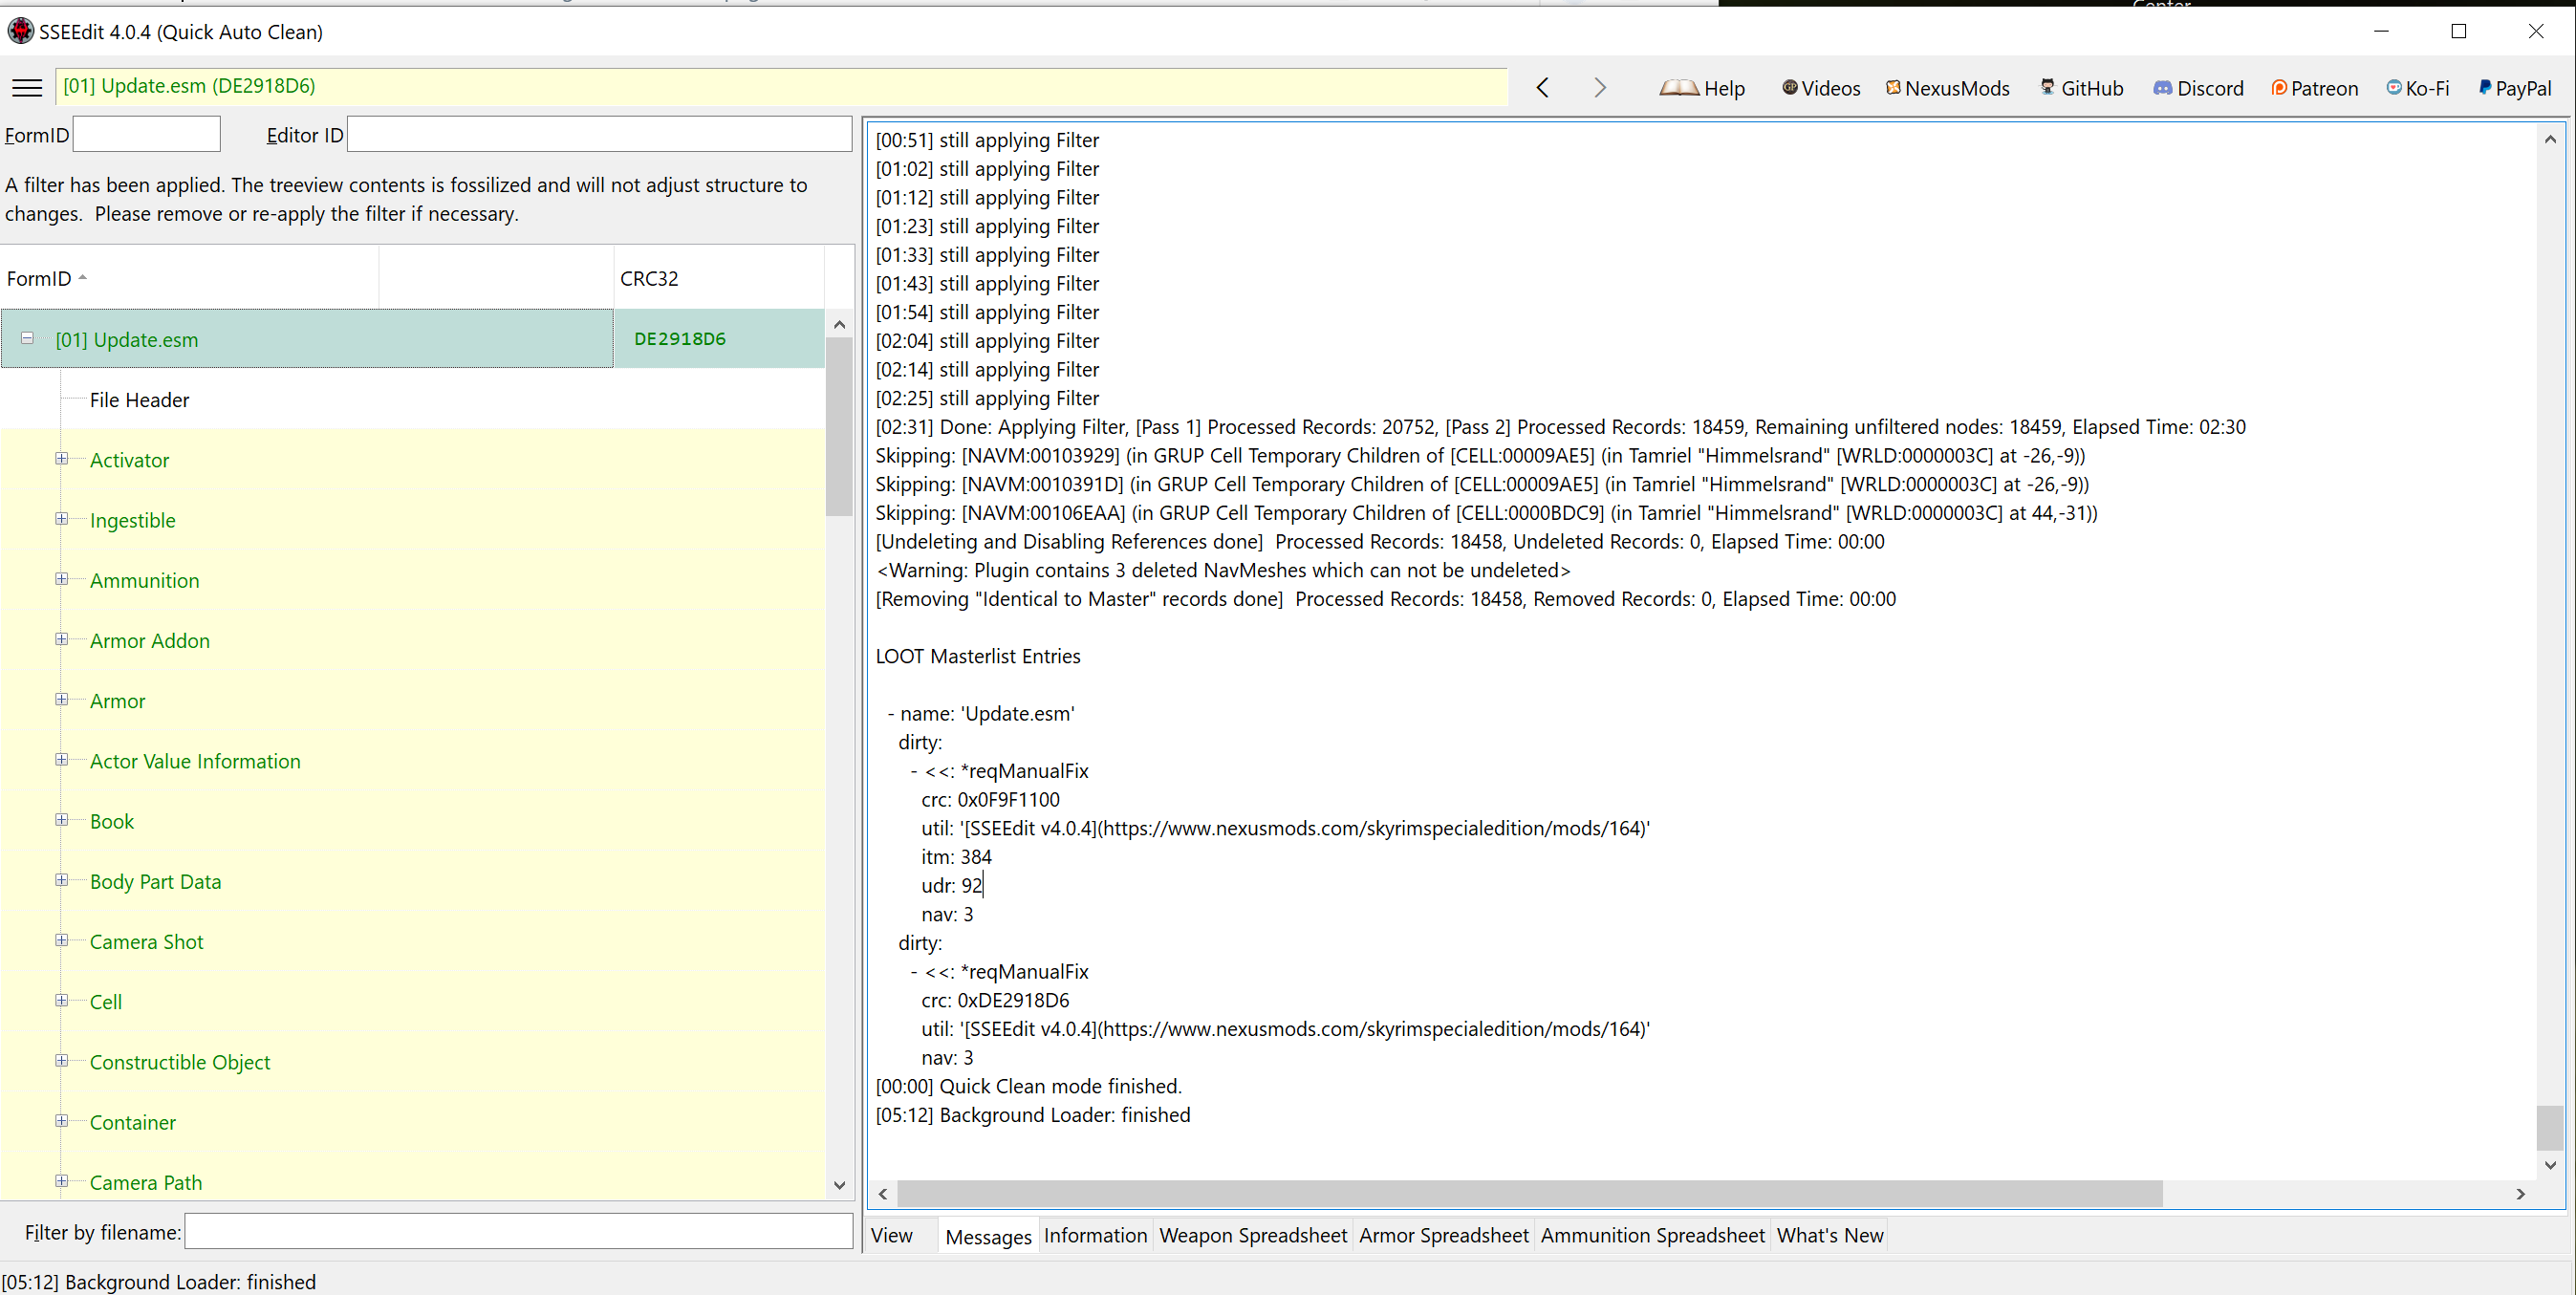Click the forward navigation arrow

(x=1599, y=88)
